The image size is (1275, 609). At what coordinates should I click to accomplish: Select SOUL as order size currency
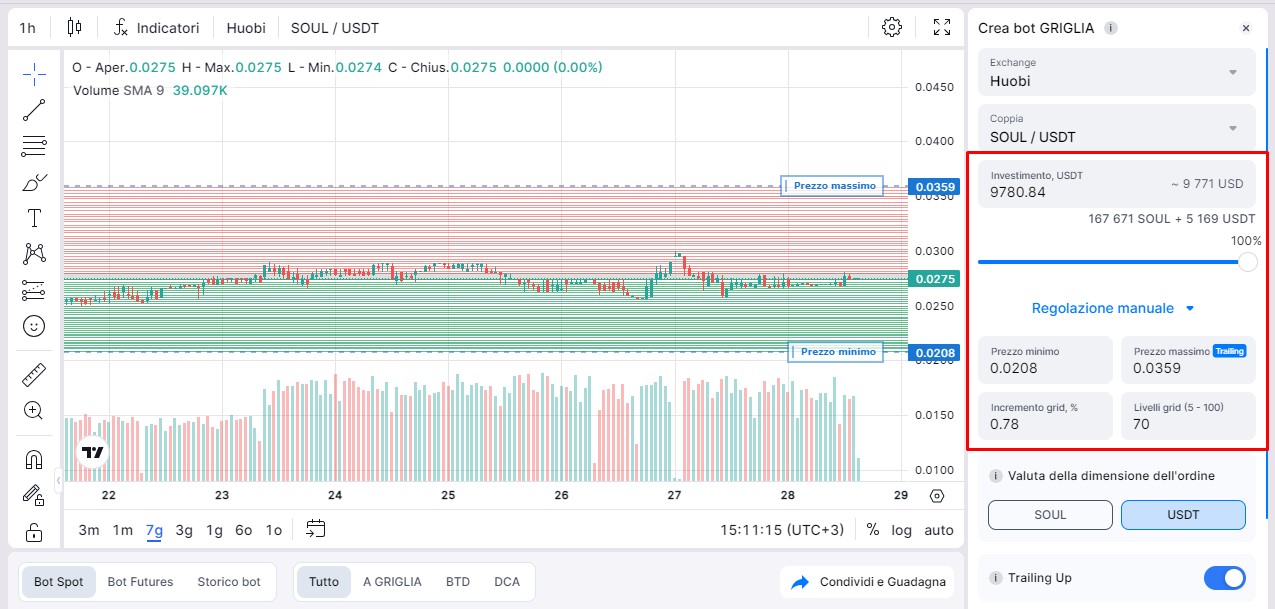(x=1050, y=515)
